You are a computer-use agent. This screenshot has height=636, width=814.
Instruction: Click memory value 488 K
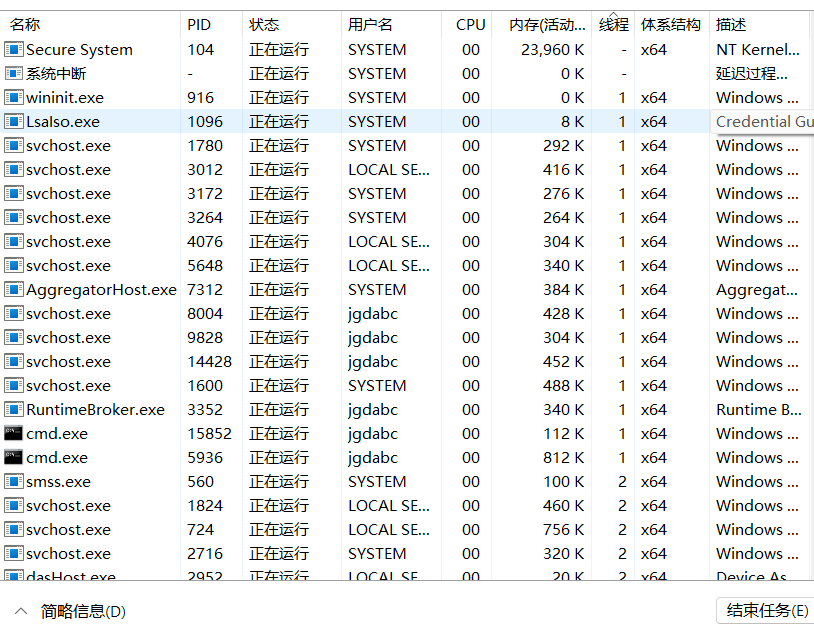(x=564, y=386)
